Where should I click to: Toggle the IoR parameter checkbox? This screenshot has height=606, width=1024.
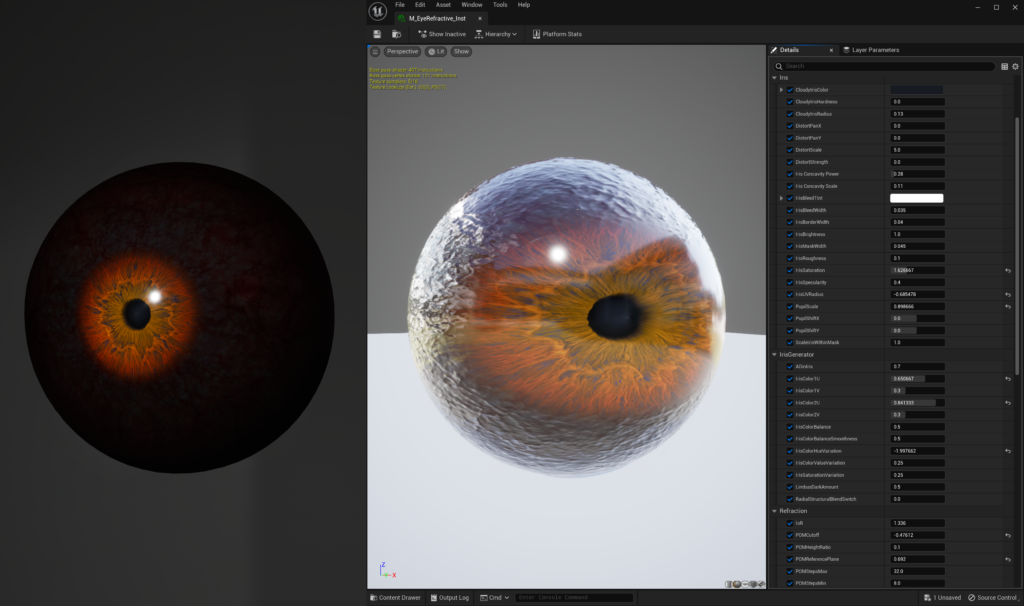pos(790,523)
